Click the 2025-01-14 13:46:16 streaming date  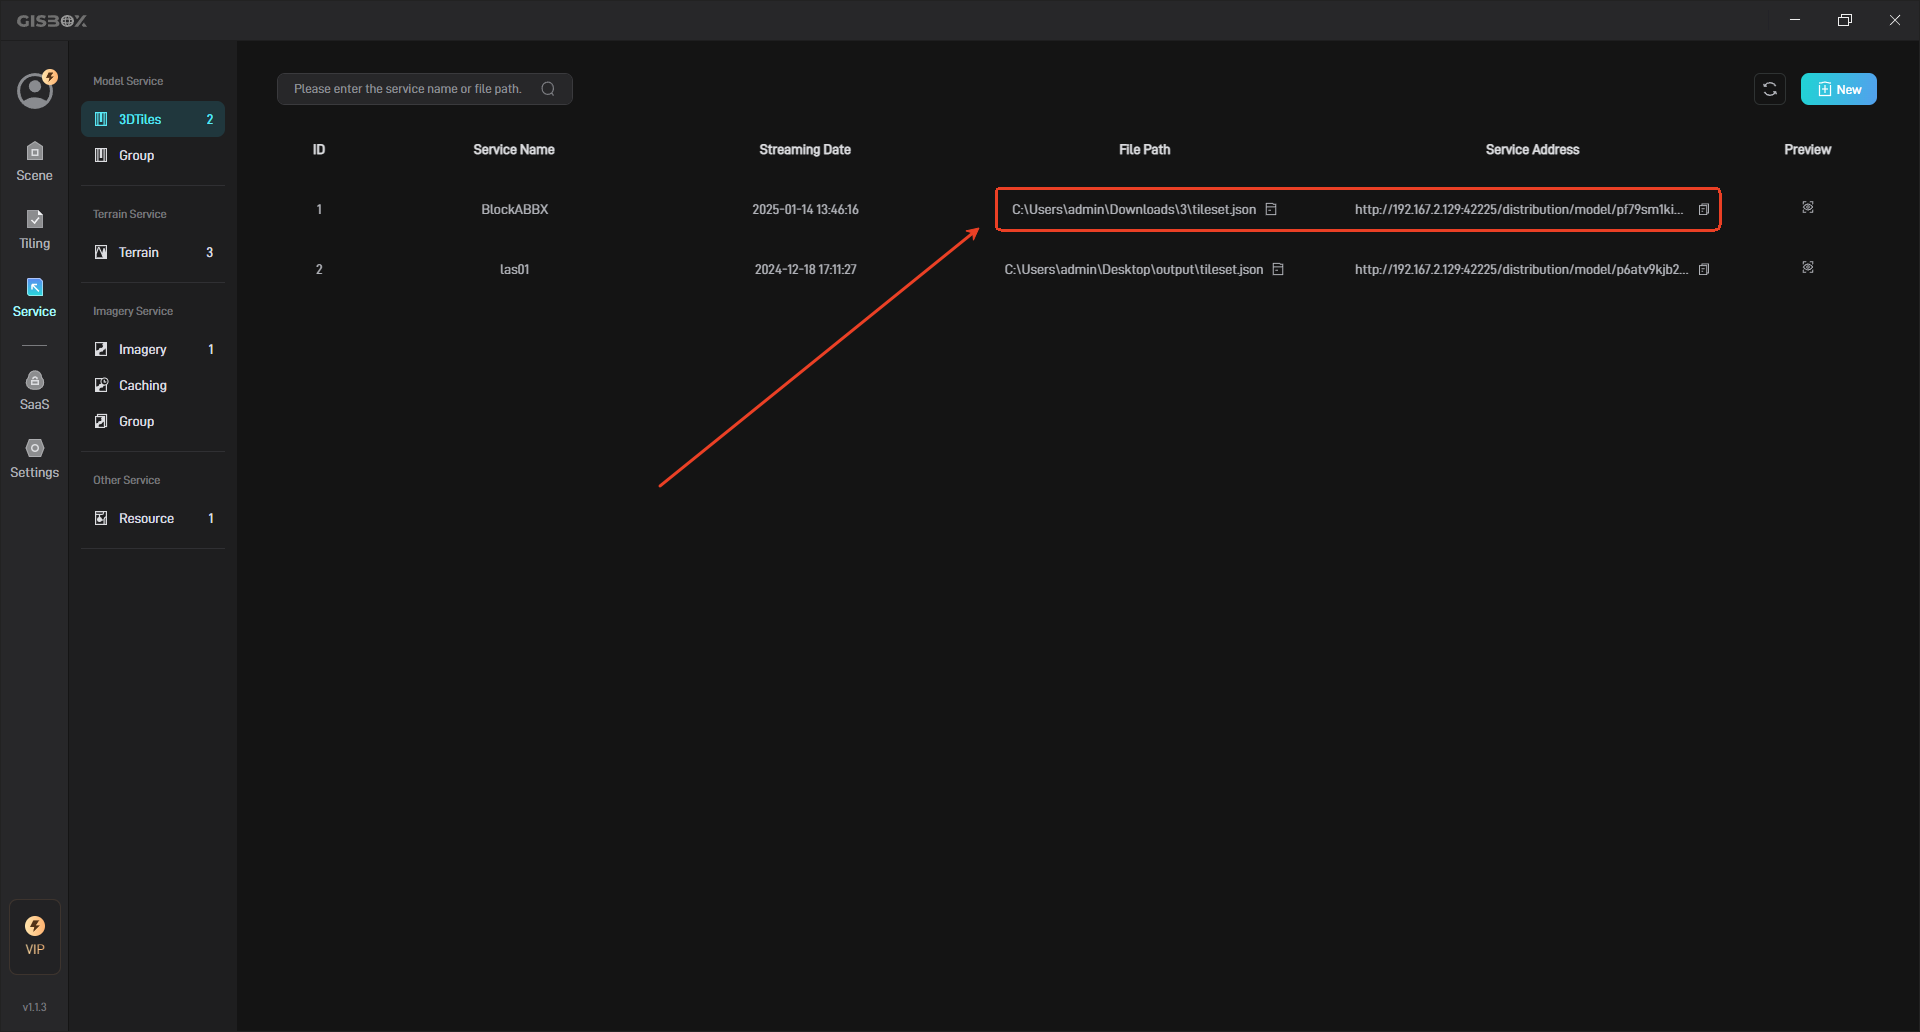(x=805, y=209)
